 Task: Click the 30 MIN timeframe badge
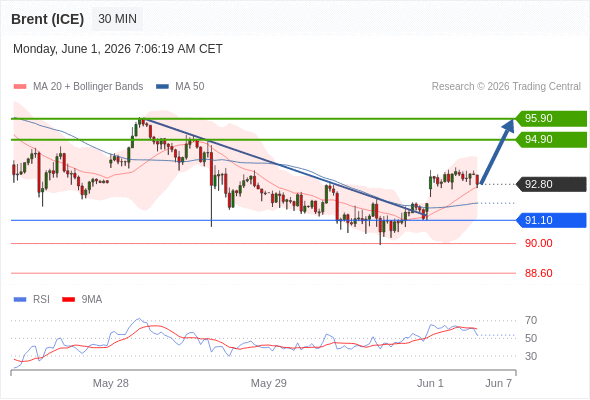tap(117, 19)
